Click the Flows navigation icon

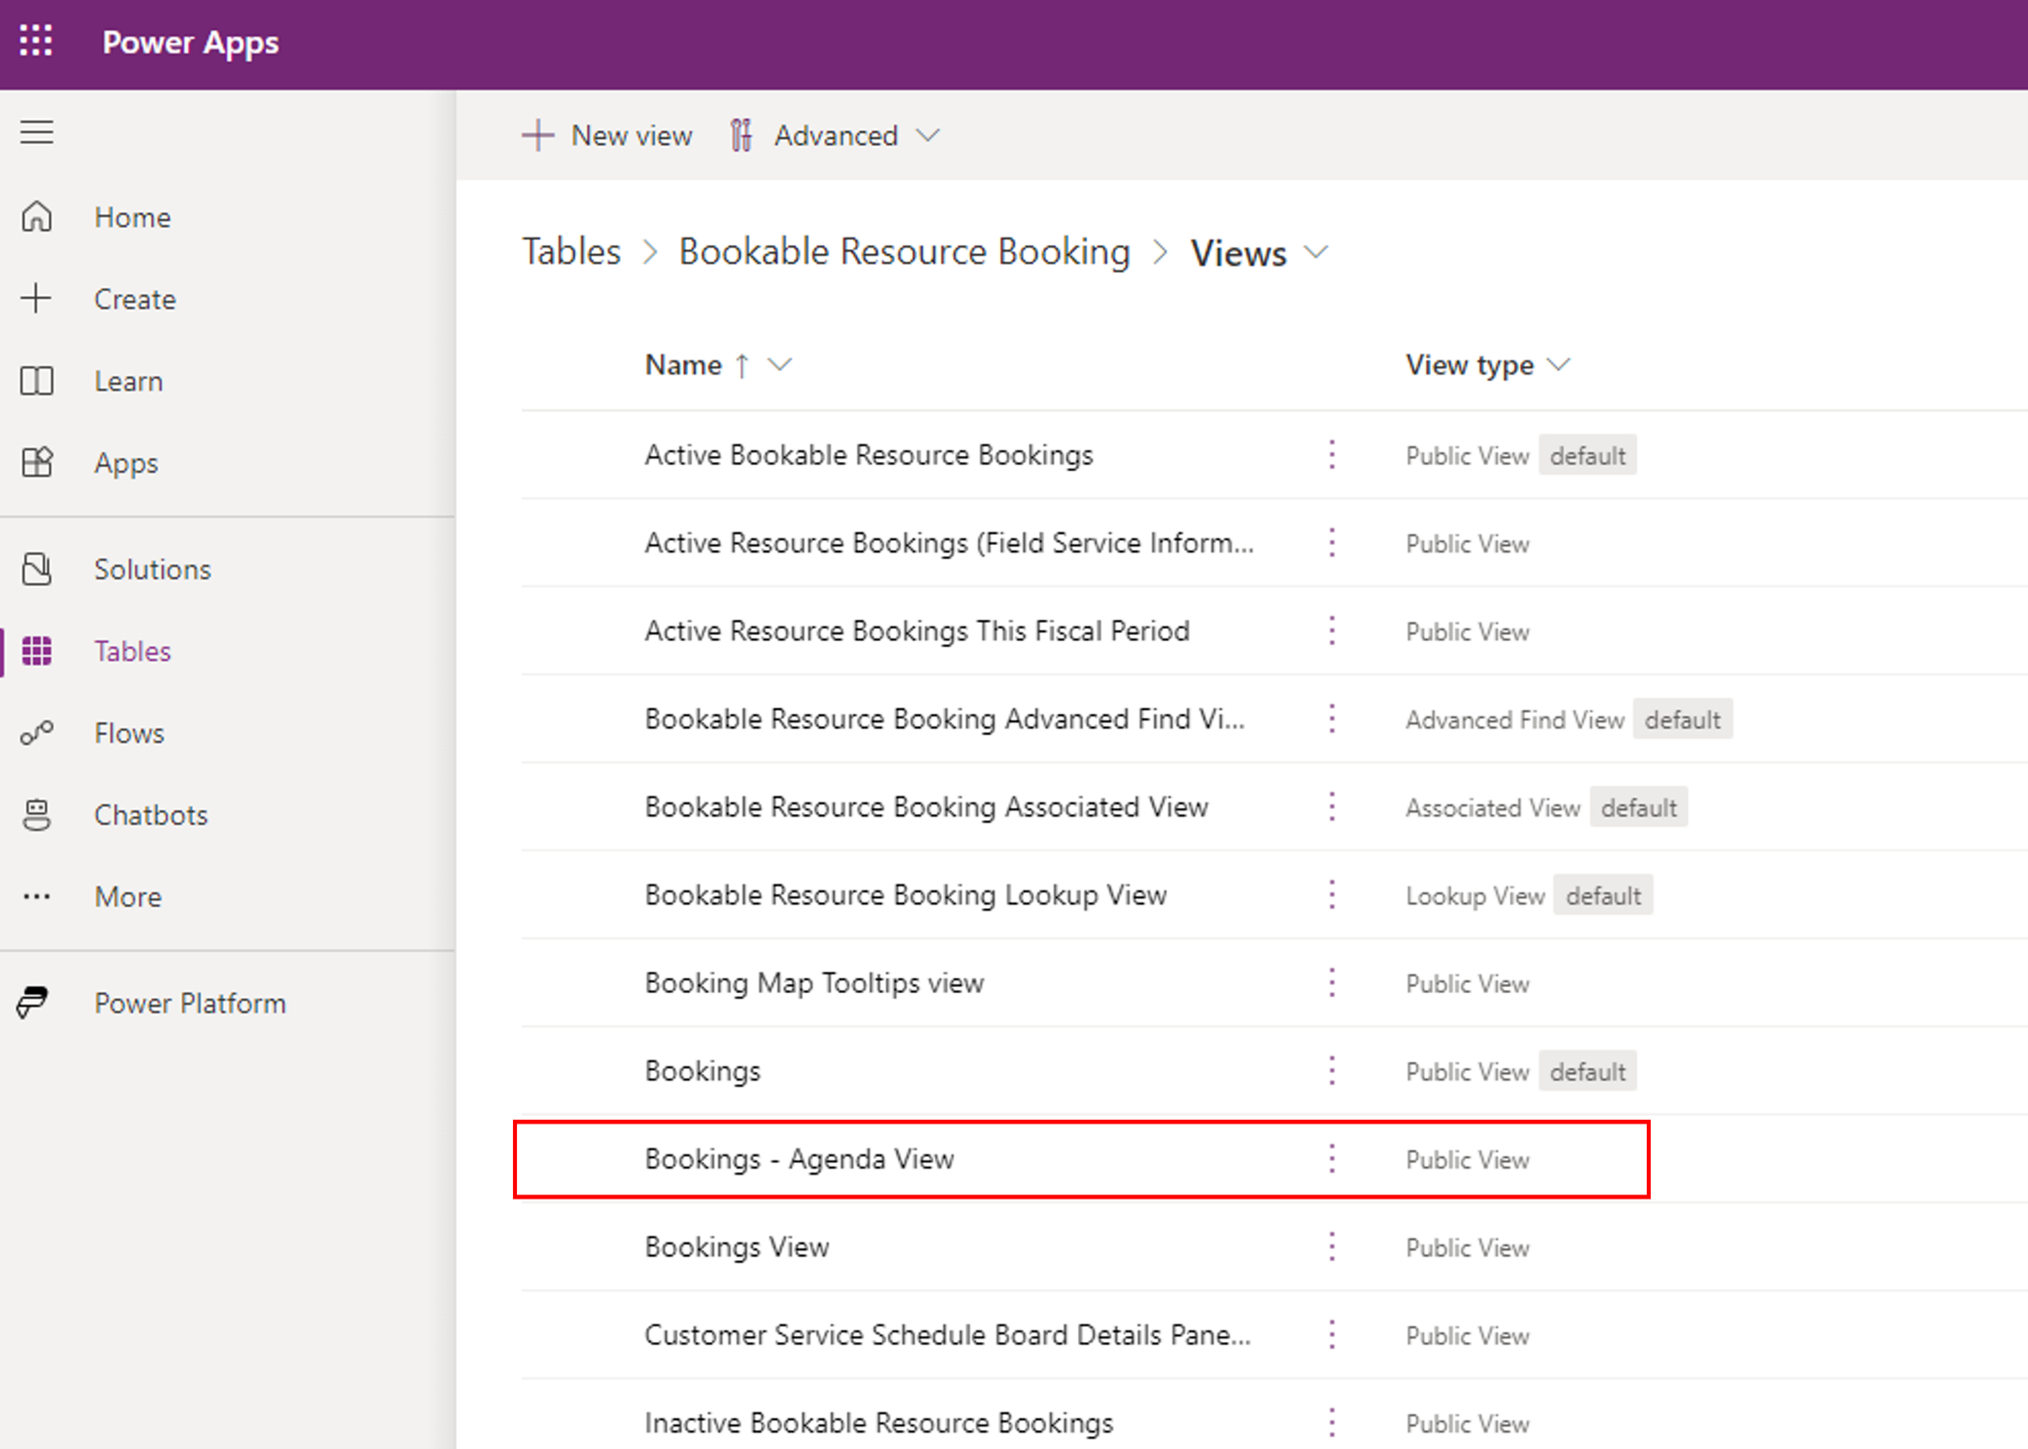point(38,732)
